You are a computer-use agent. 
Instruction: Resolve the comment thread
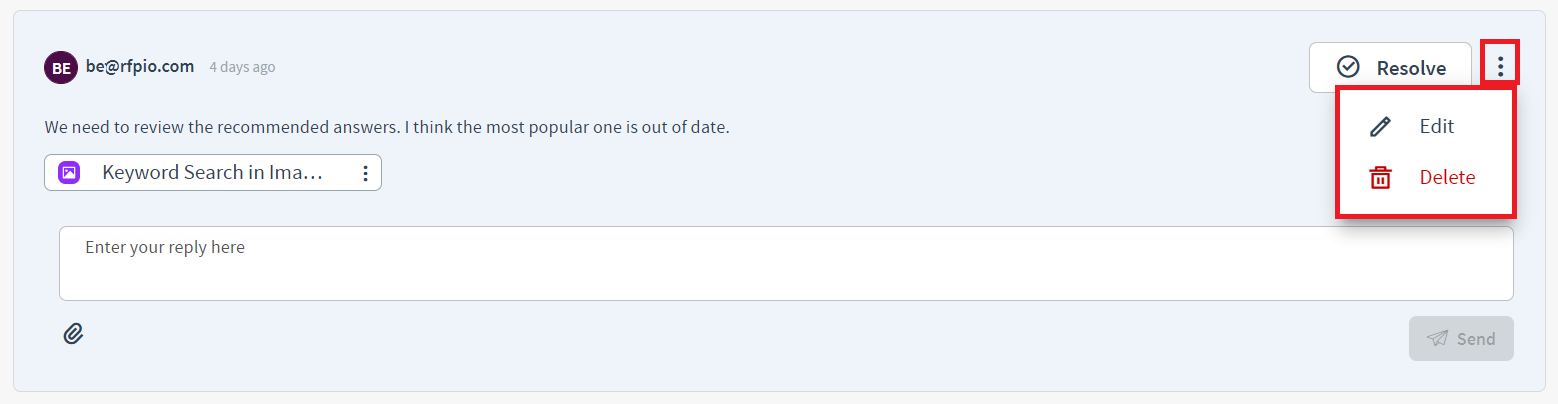[x=1390, y=67]
